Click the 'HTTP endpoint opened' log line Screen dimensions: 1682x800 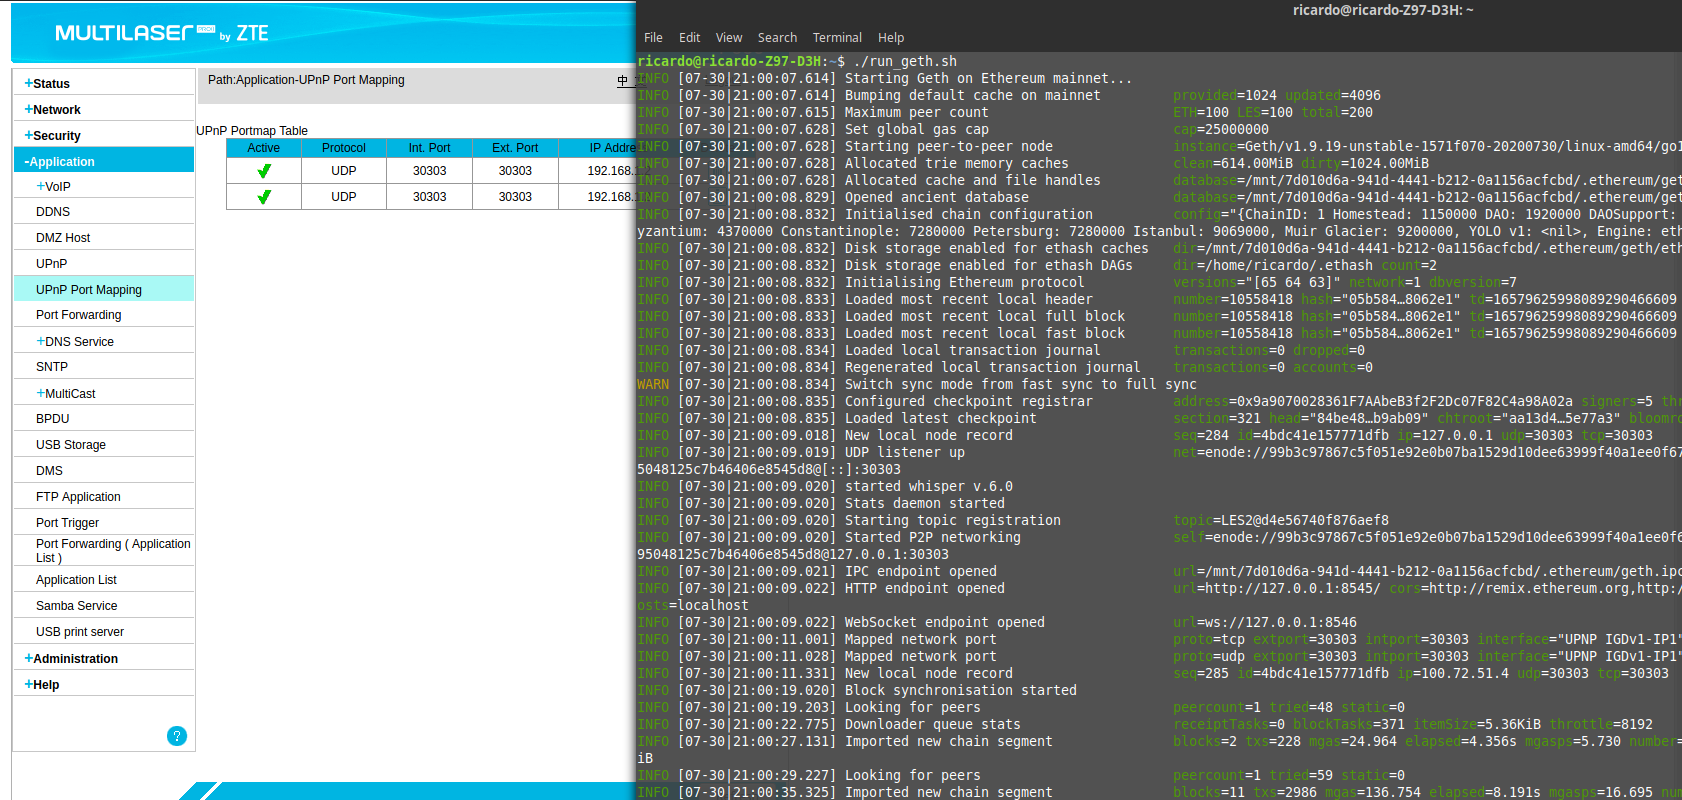[x=924, y=588]
